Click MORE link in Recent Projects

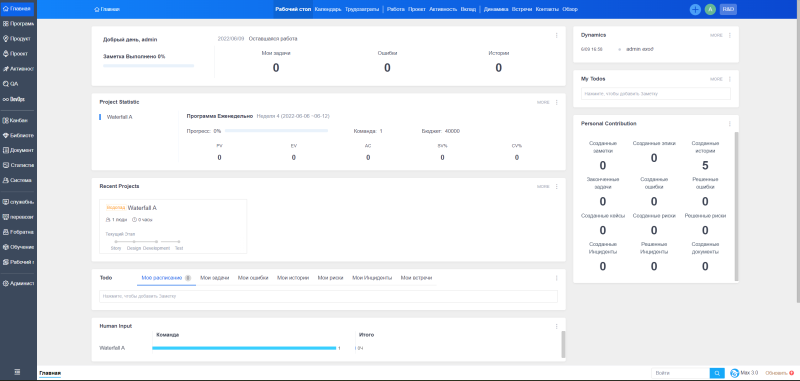[x=543, y=187]
